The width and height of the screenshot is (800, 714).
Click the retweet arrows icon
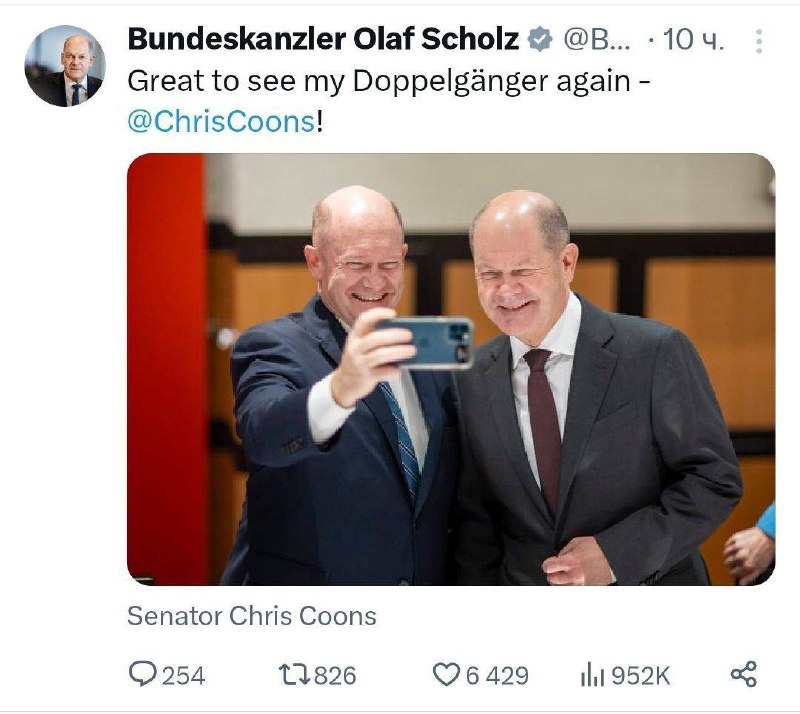click(x=294, y=675)
